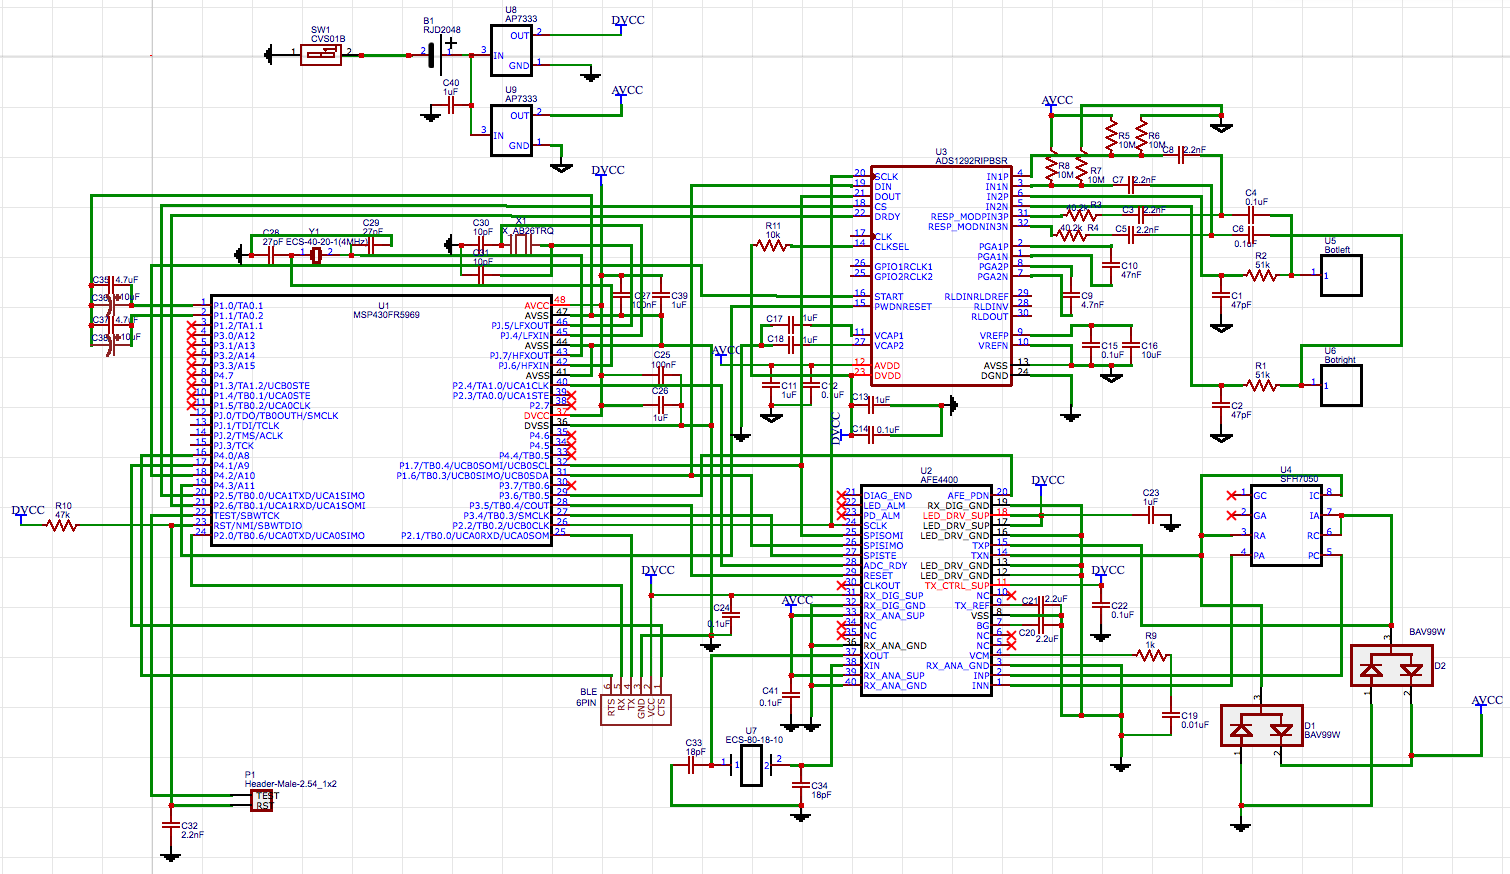Select the C16 10uF capacitor

click(x=1131, y=346)
